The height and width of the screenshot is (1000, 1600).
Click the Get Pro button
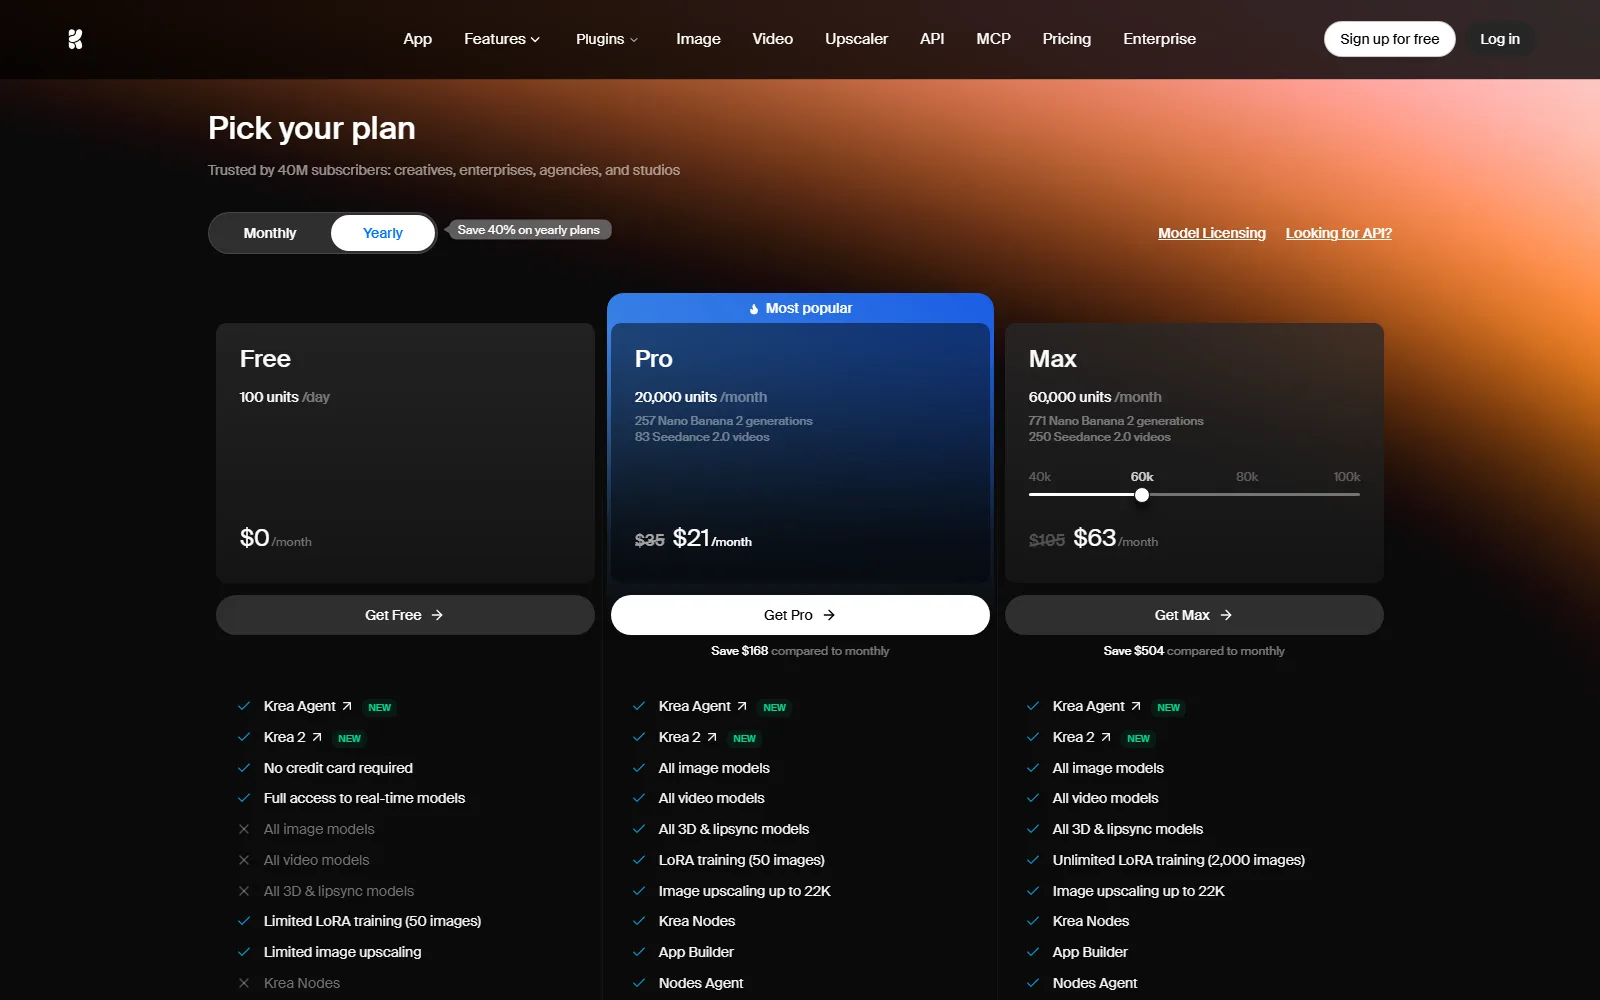800,615
